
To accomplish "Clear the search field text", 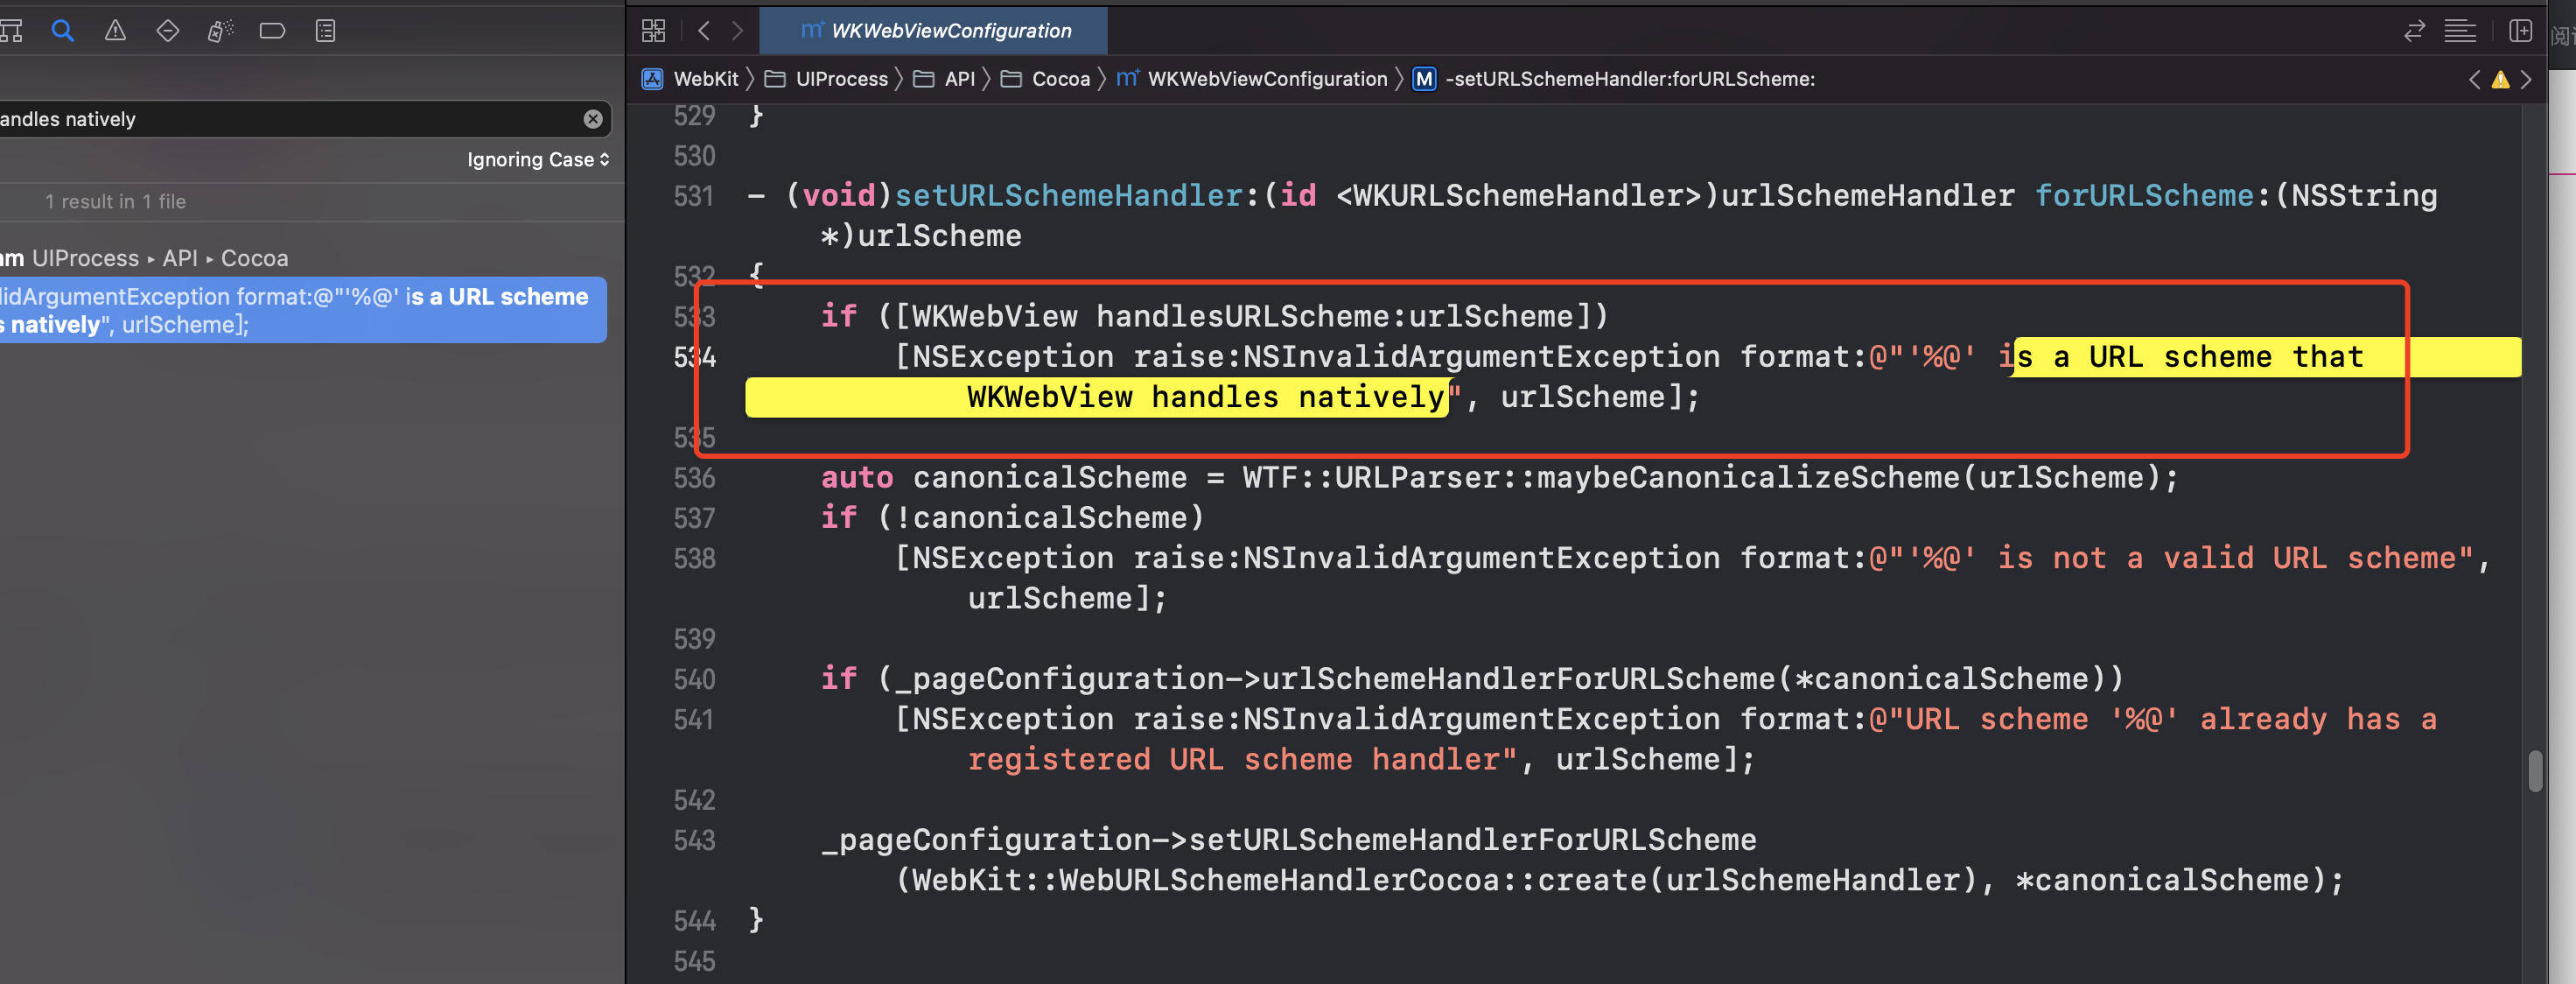I will click(x=593, y=119).
